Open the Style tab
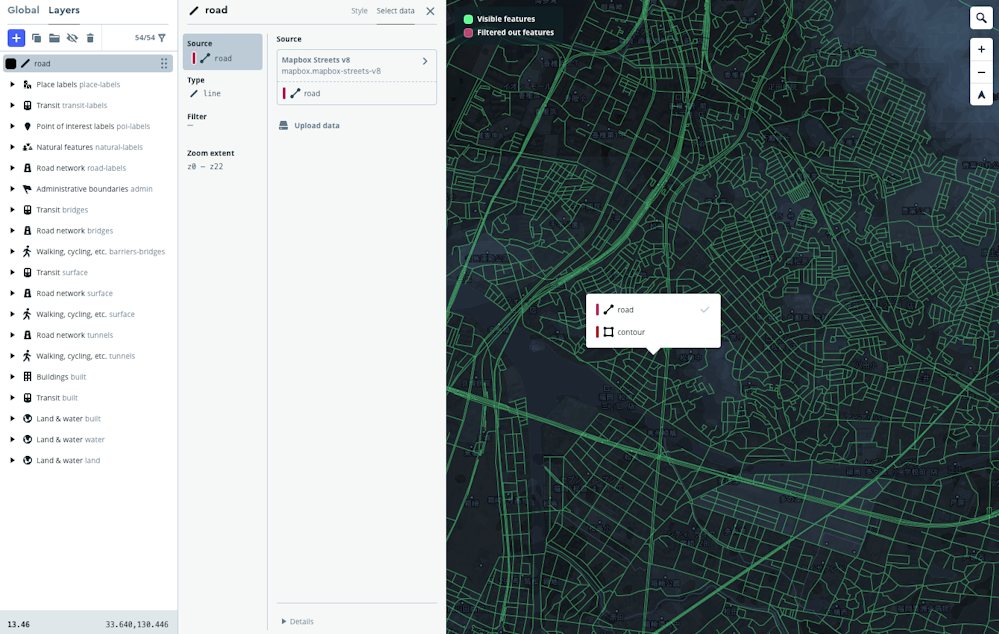The width and height of the screenshot is (999, 634). tap(359, 11)
